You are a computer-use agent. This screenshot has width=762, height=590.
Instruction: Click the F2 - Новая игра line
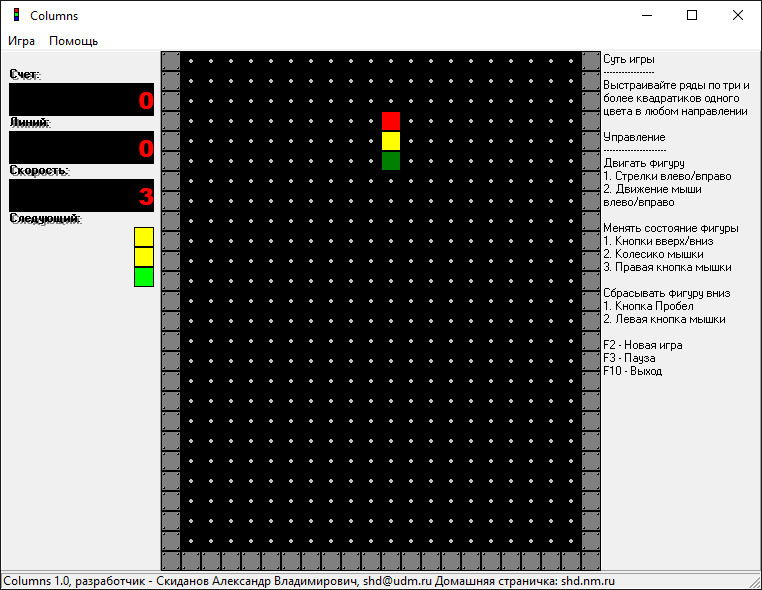pyautogui.click(x=642, y=345)
